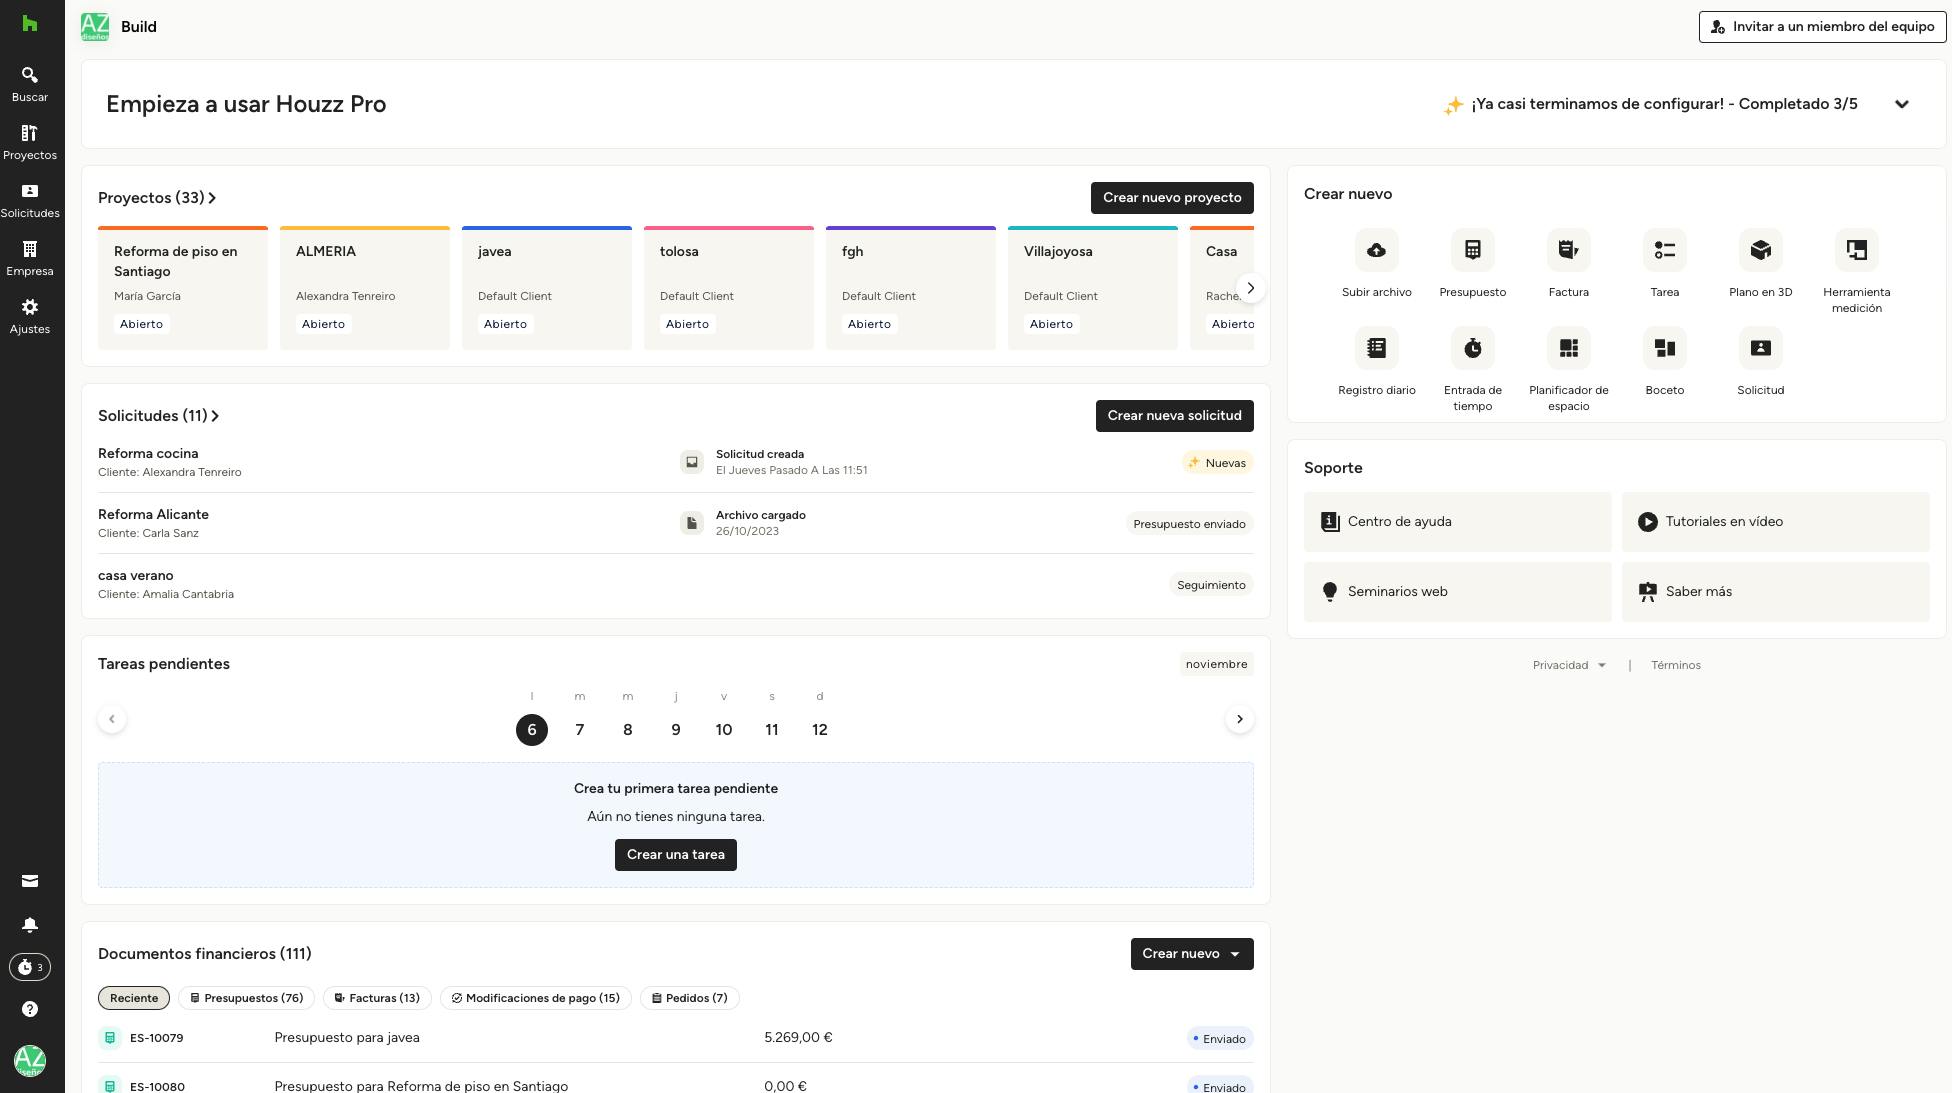Screen dimensions: 1952x1093
Task: Click Crear nuevo proyecto button
Action: pos(1171,198)
